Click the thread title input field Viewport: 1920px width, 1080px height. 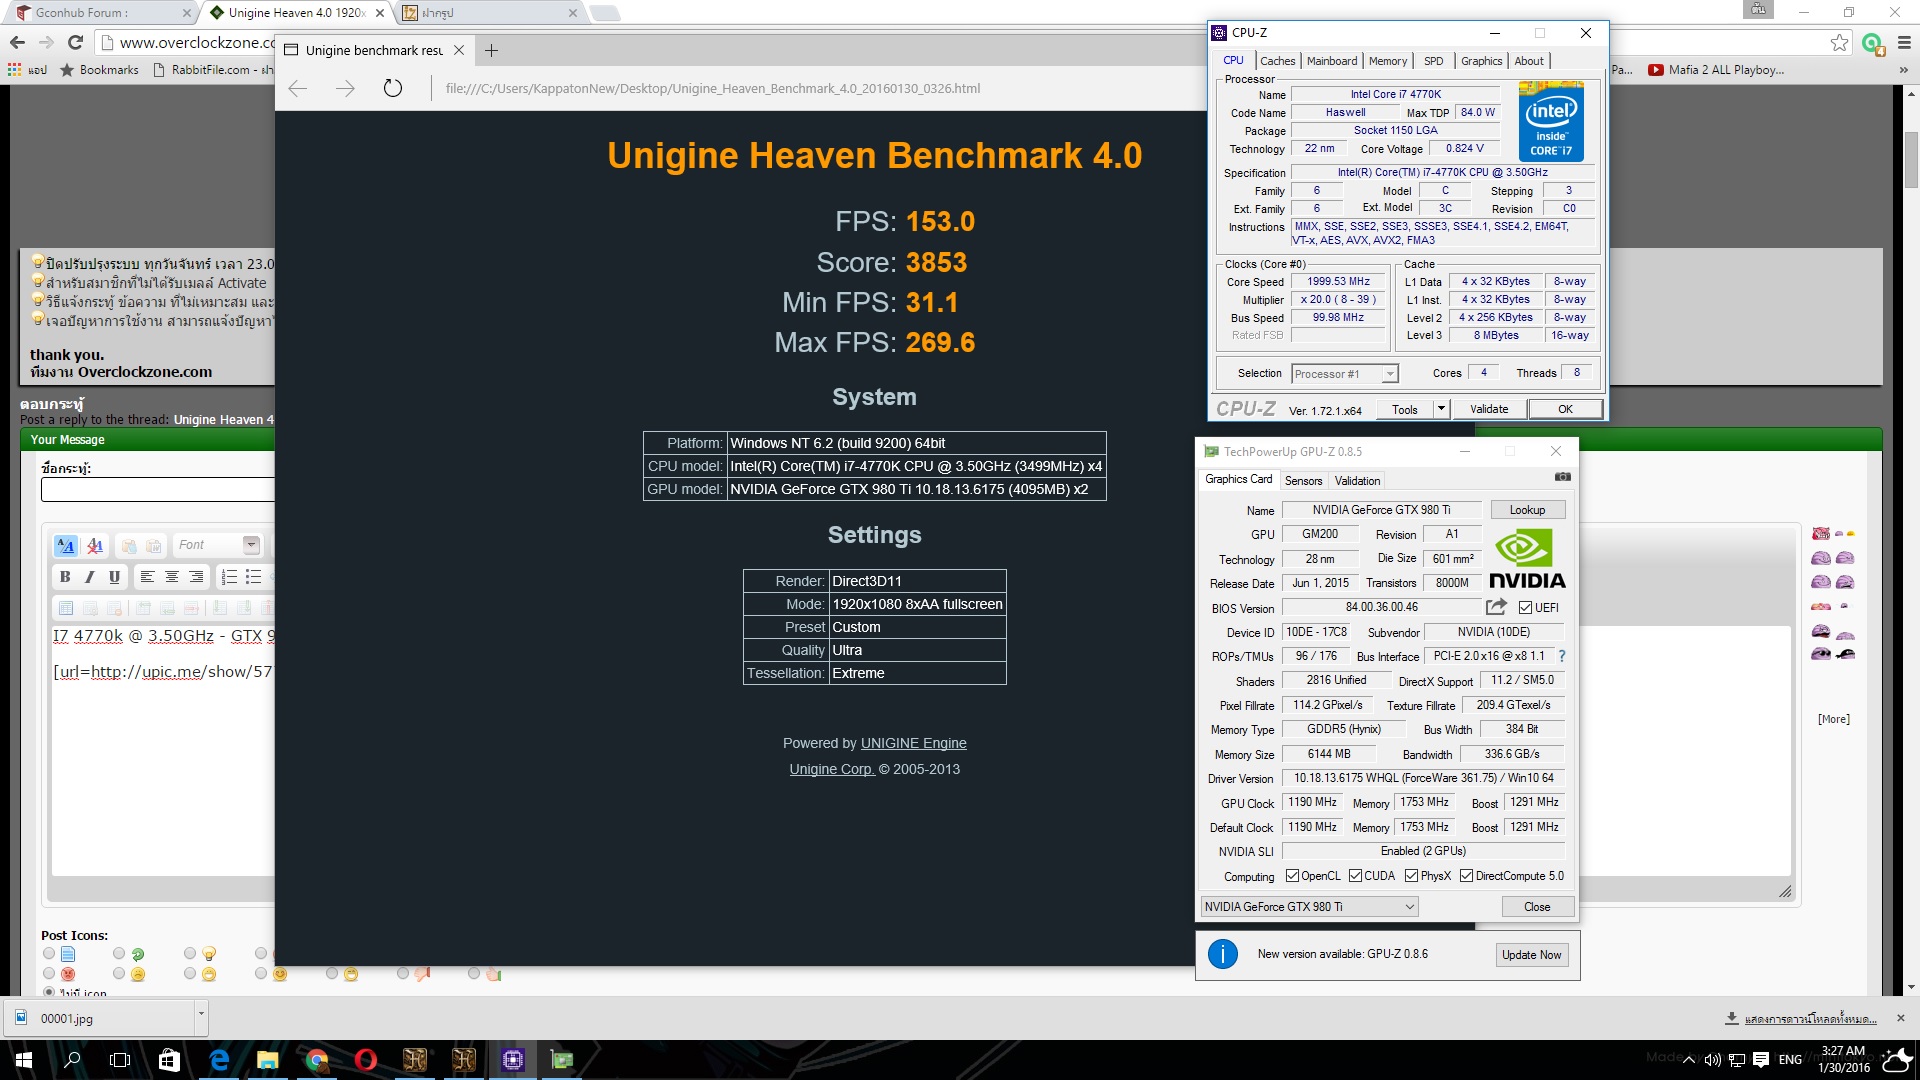157,489
